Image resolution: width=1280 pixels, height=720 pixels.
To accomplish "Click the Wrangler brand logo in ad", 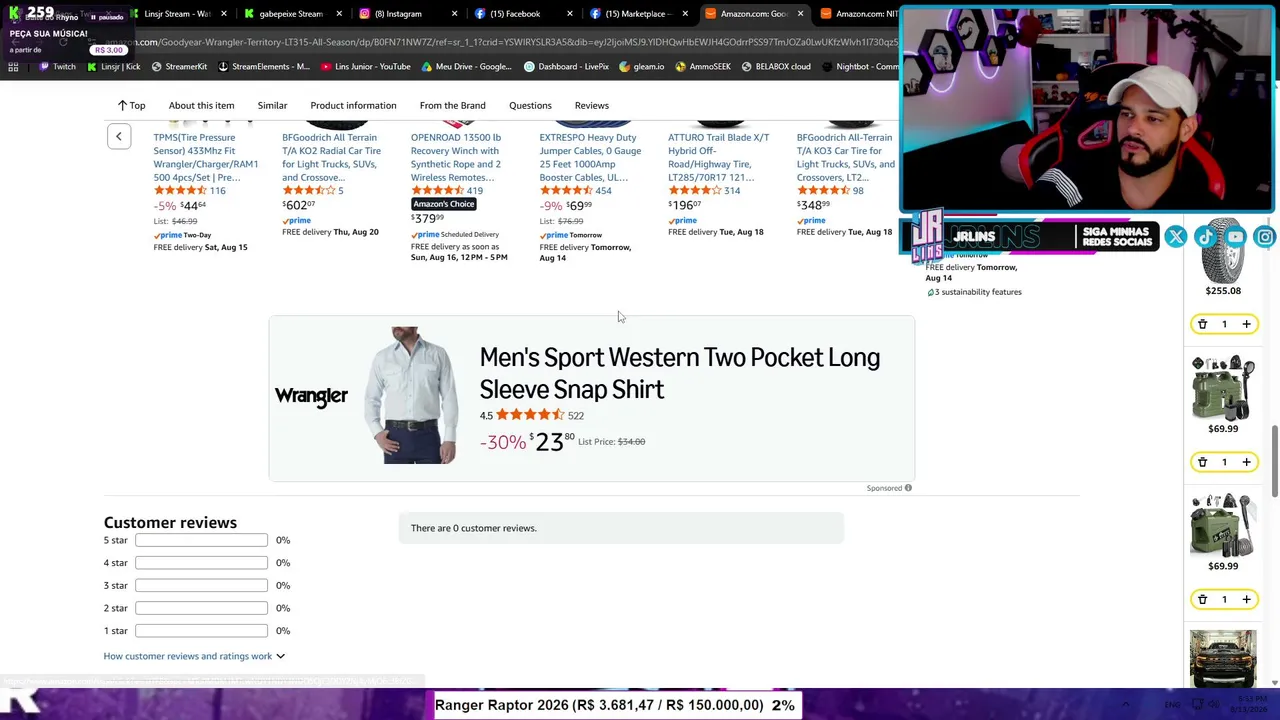I will [x=311, y=396].
